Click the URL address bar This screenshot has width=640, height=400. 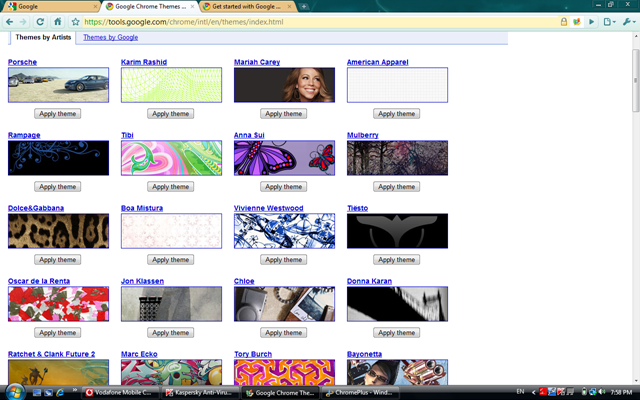320,22
